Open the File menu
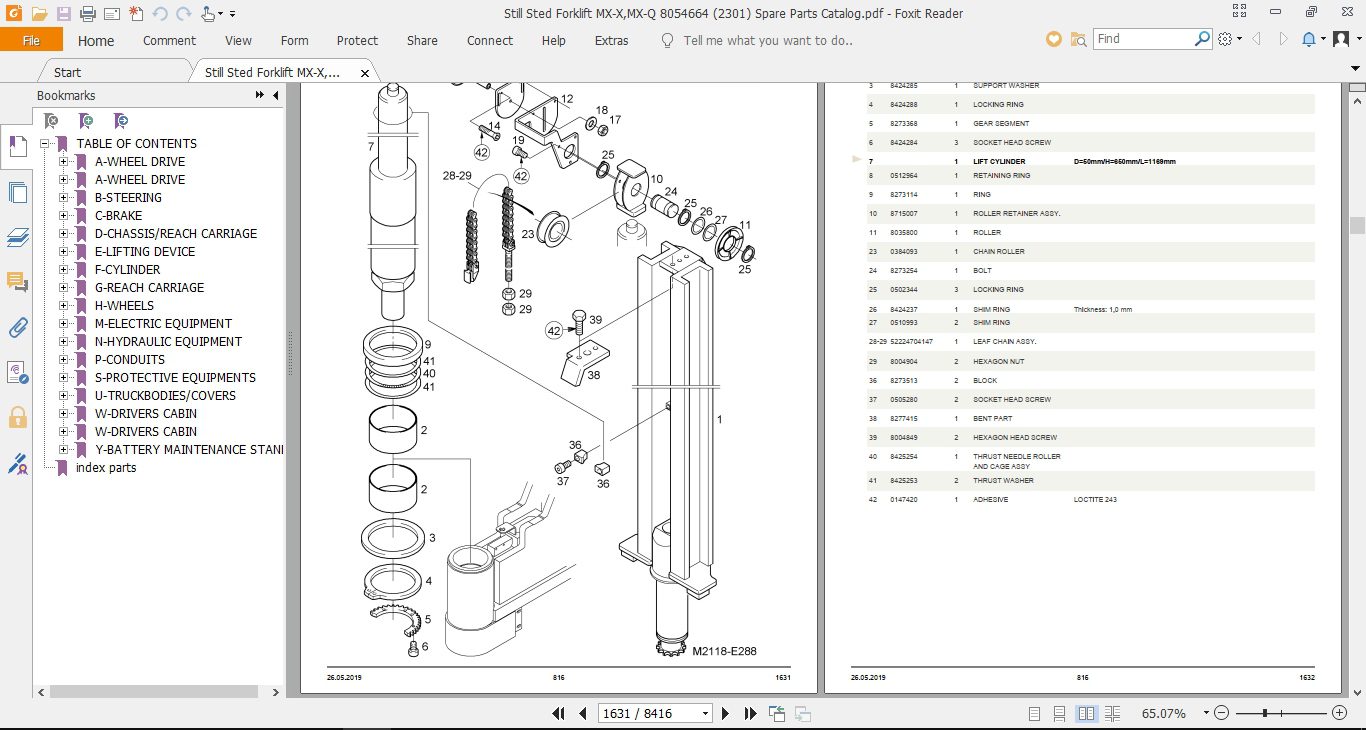The image size is (1366, 730). (31, 40)
